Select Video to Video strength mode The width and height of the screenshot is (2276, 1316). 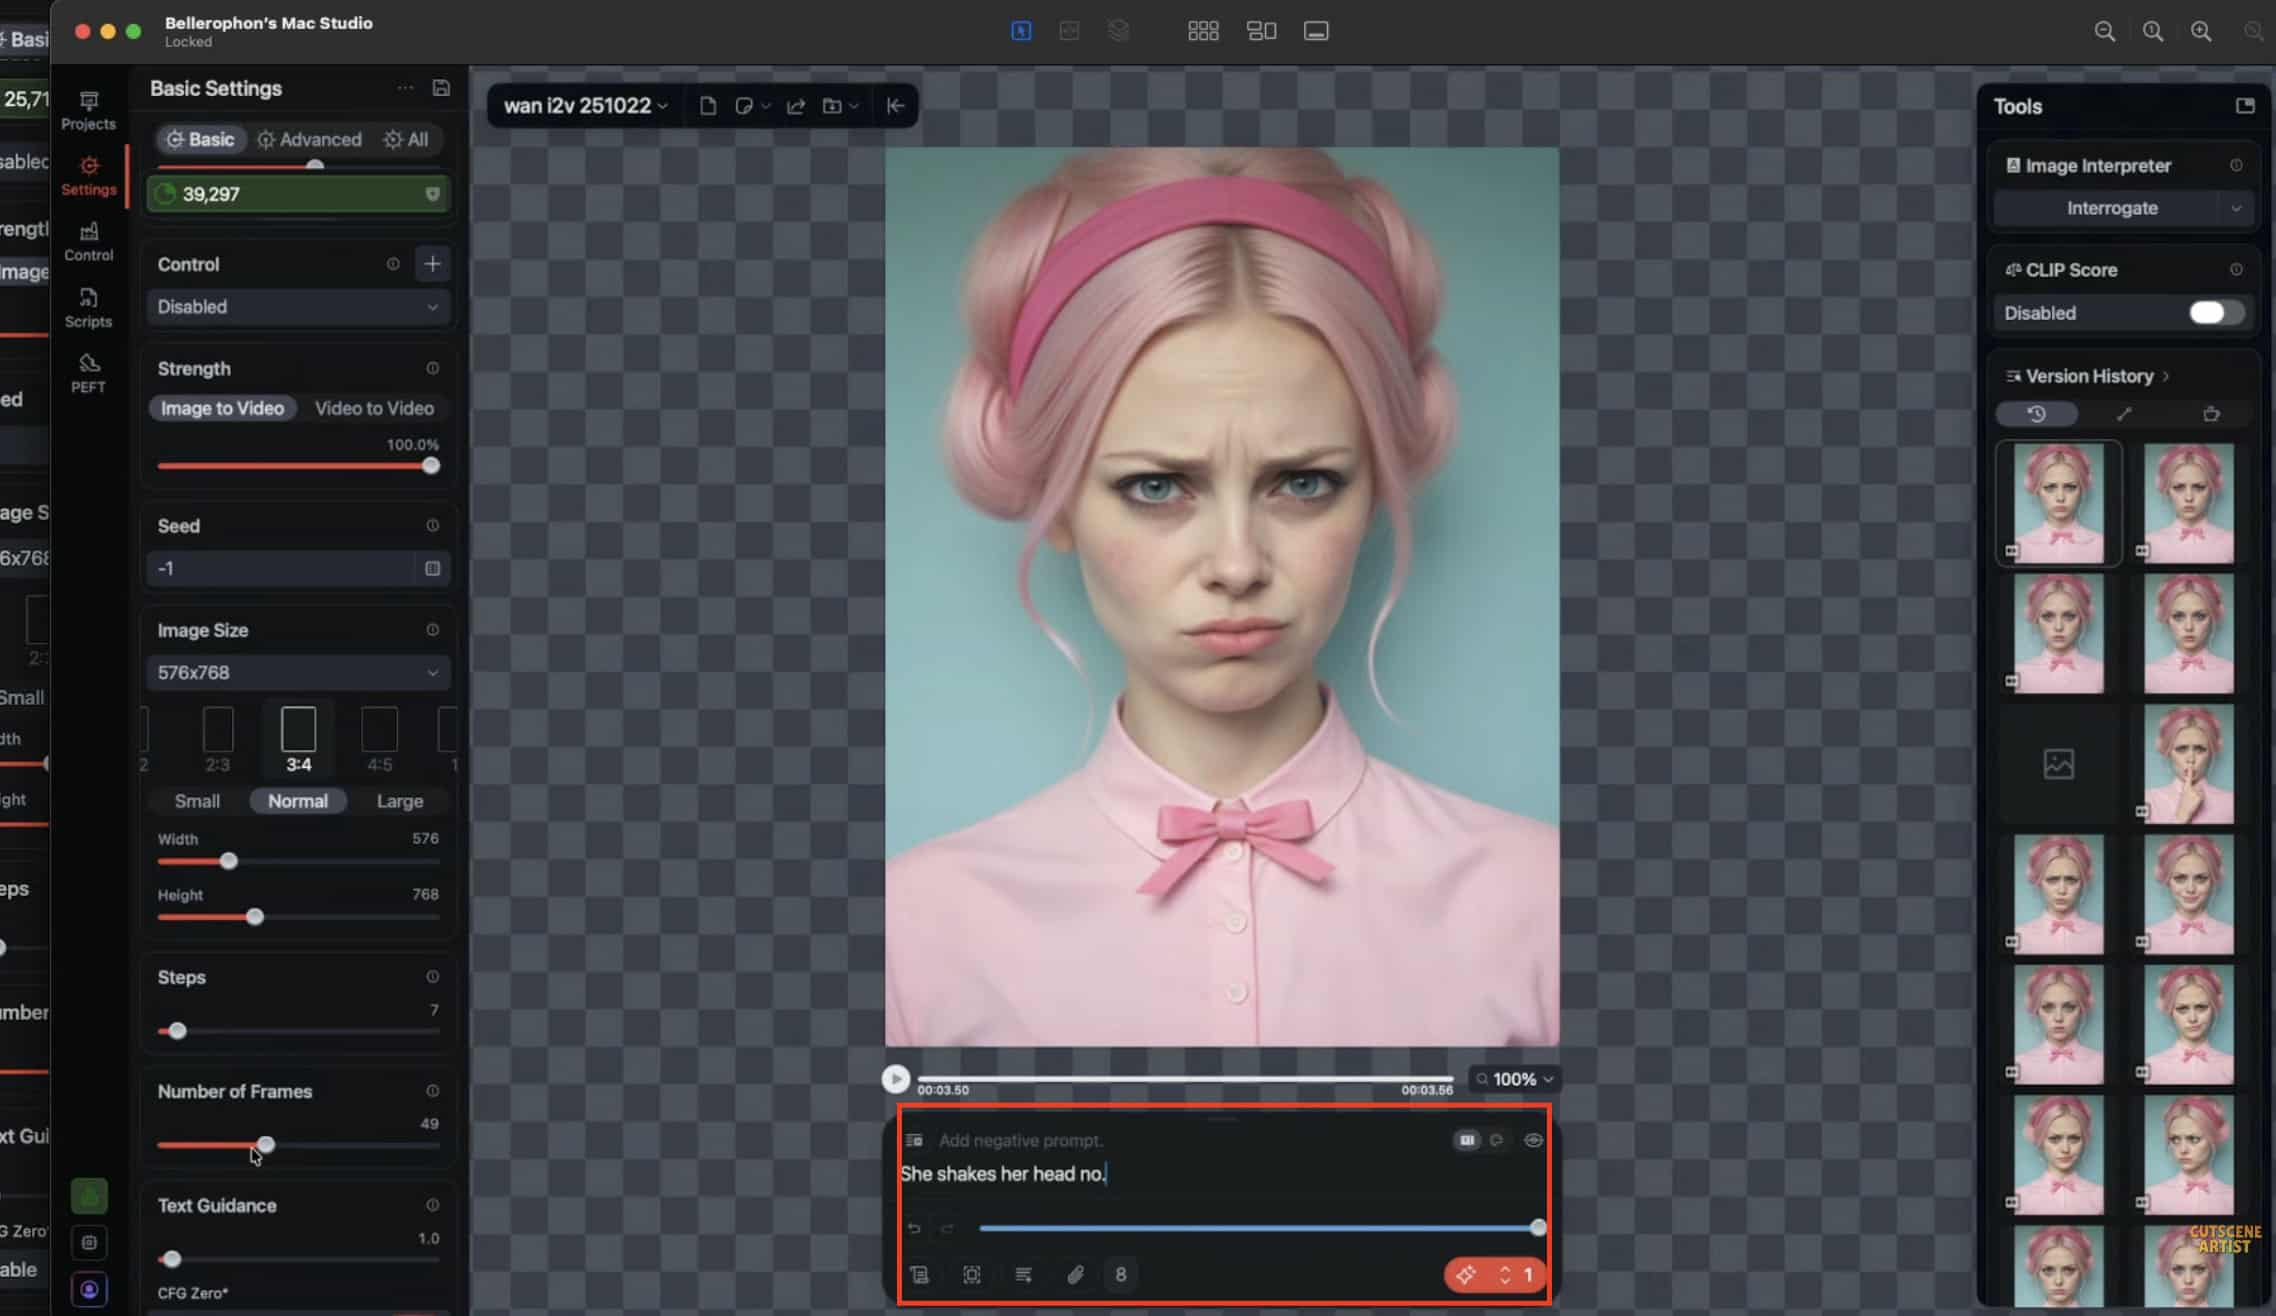point(374,408)
